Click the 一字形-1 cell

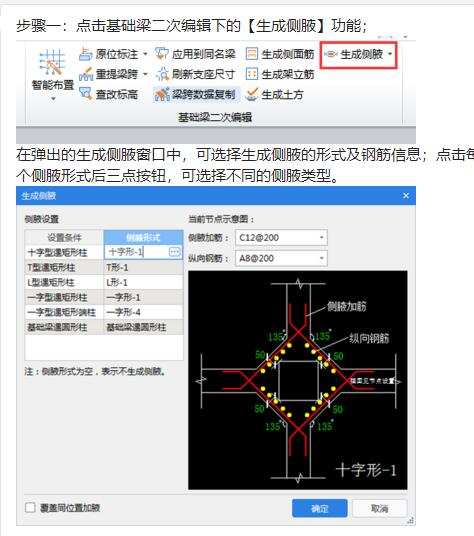[x=143, y=297]
